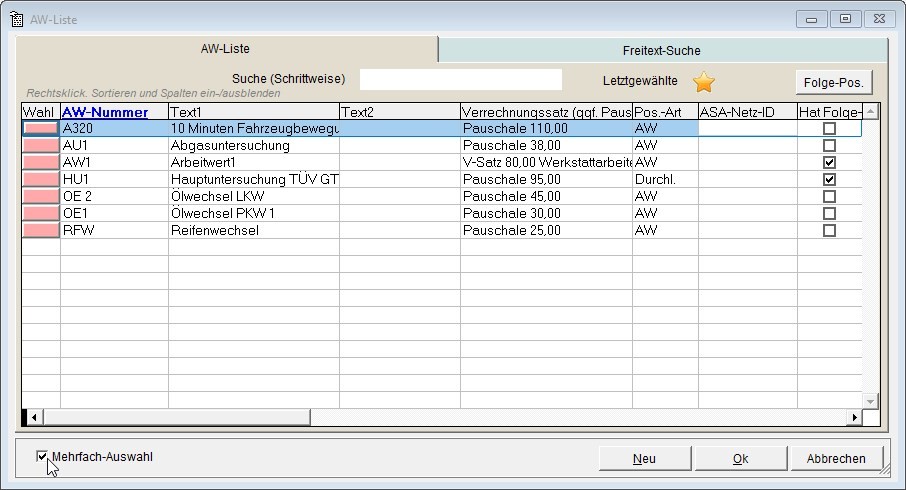Click the Pauschale 95,00 cell
Image resolution: width=906 pixels, height=490 pixels.
[x=547, y=179]
